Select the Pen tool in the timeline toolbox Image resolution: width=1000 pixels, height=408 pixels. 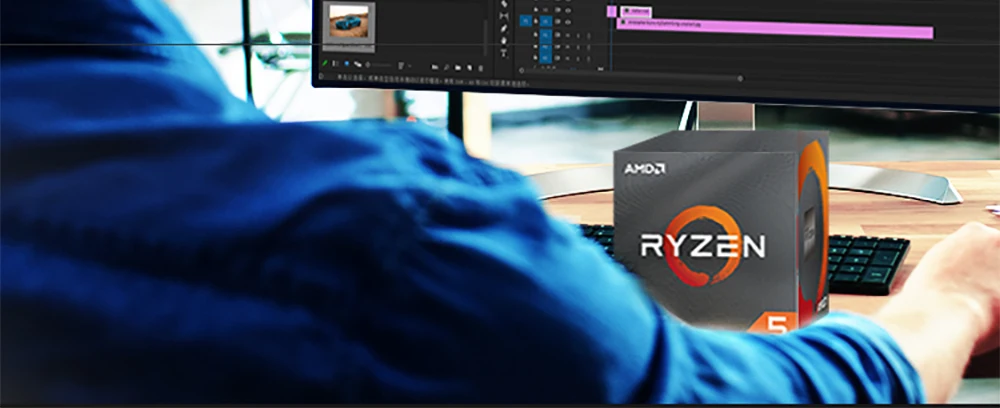pos(504,29)
